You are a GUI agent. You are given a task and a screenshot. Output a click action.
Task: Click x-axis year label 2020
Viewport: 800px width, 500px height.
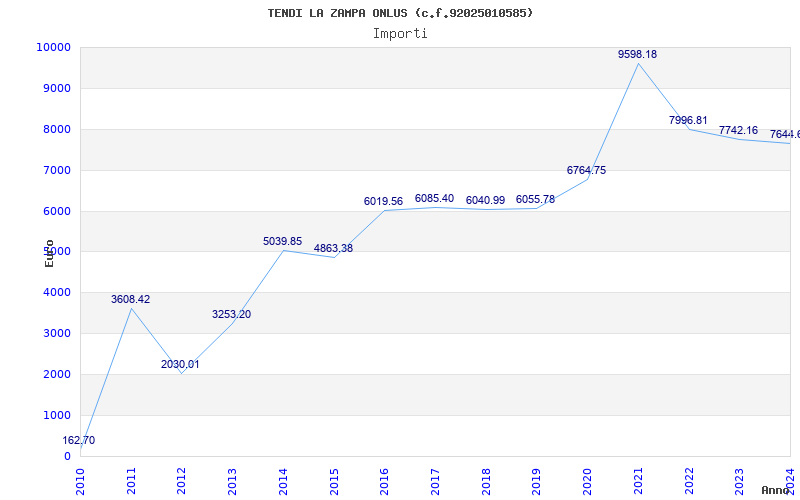coord(588,482)
